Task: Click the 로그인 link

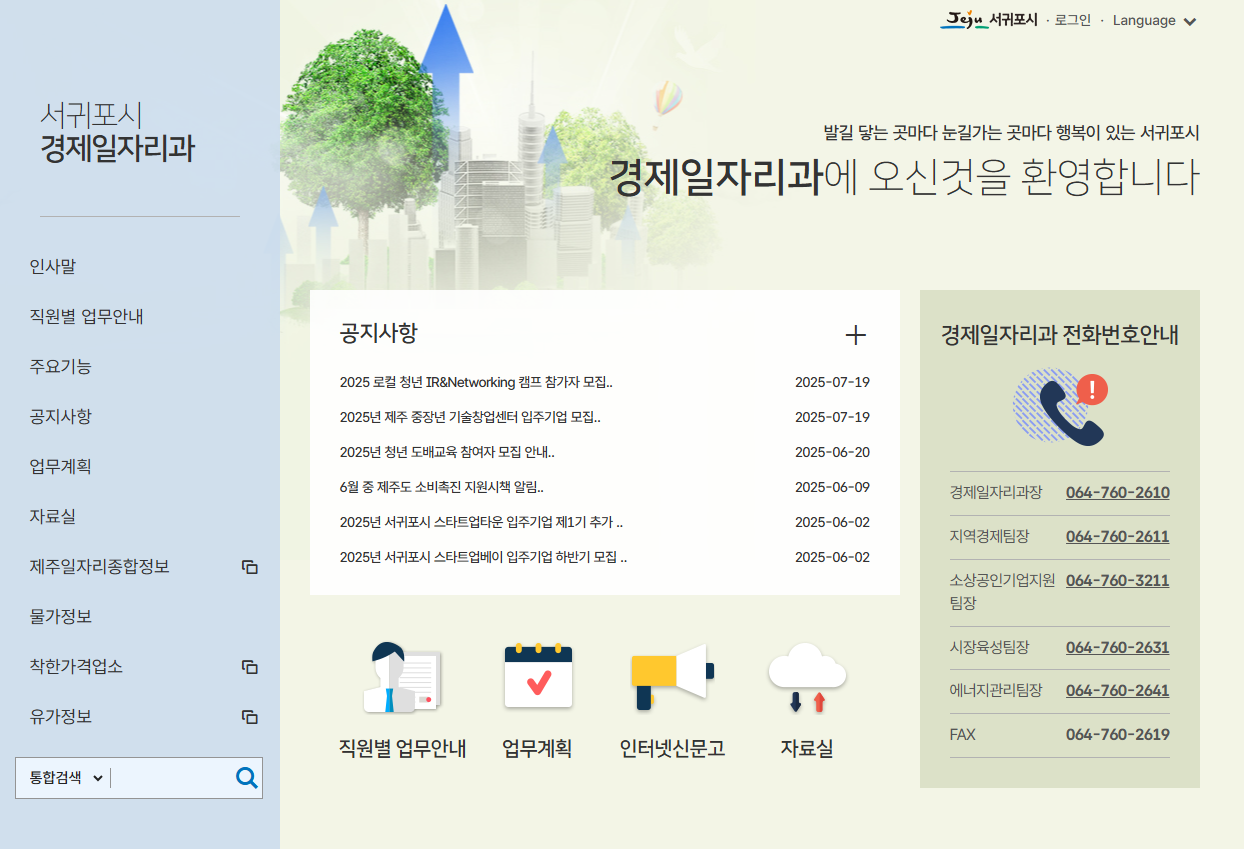Action: click(x=1072, y=20)
